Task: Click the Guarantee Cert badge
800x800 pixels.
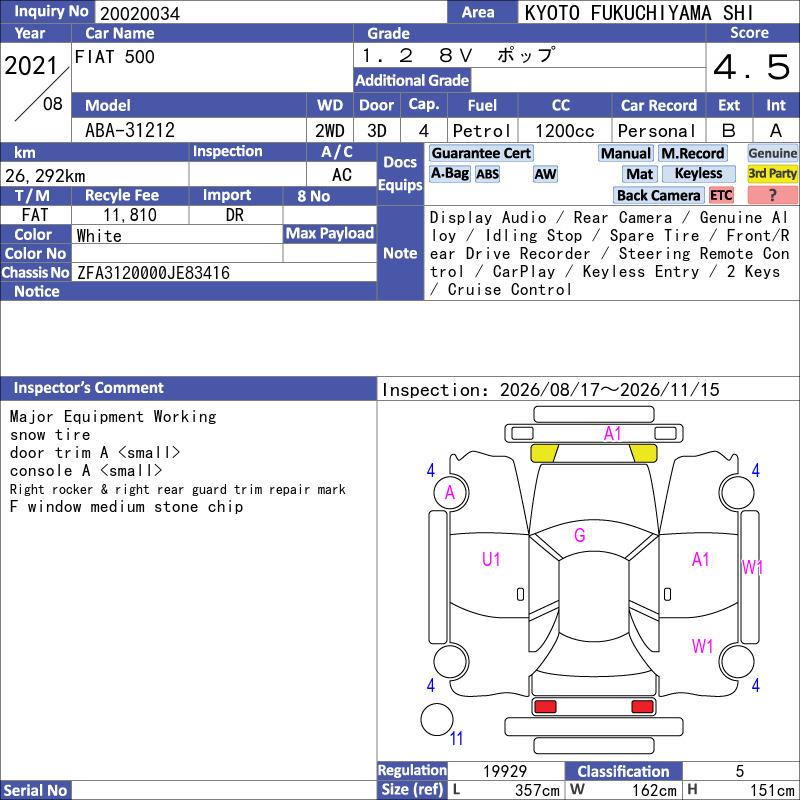Action: (481, 153)
